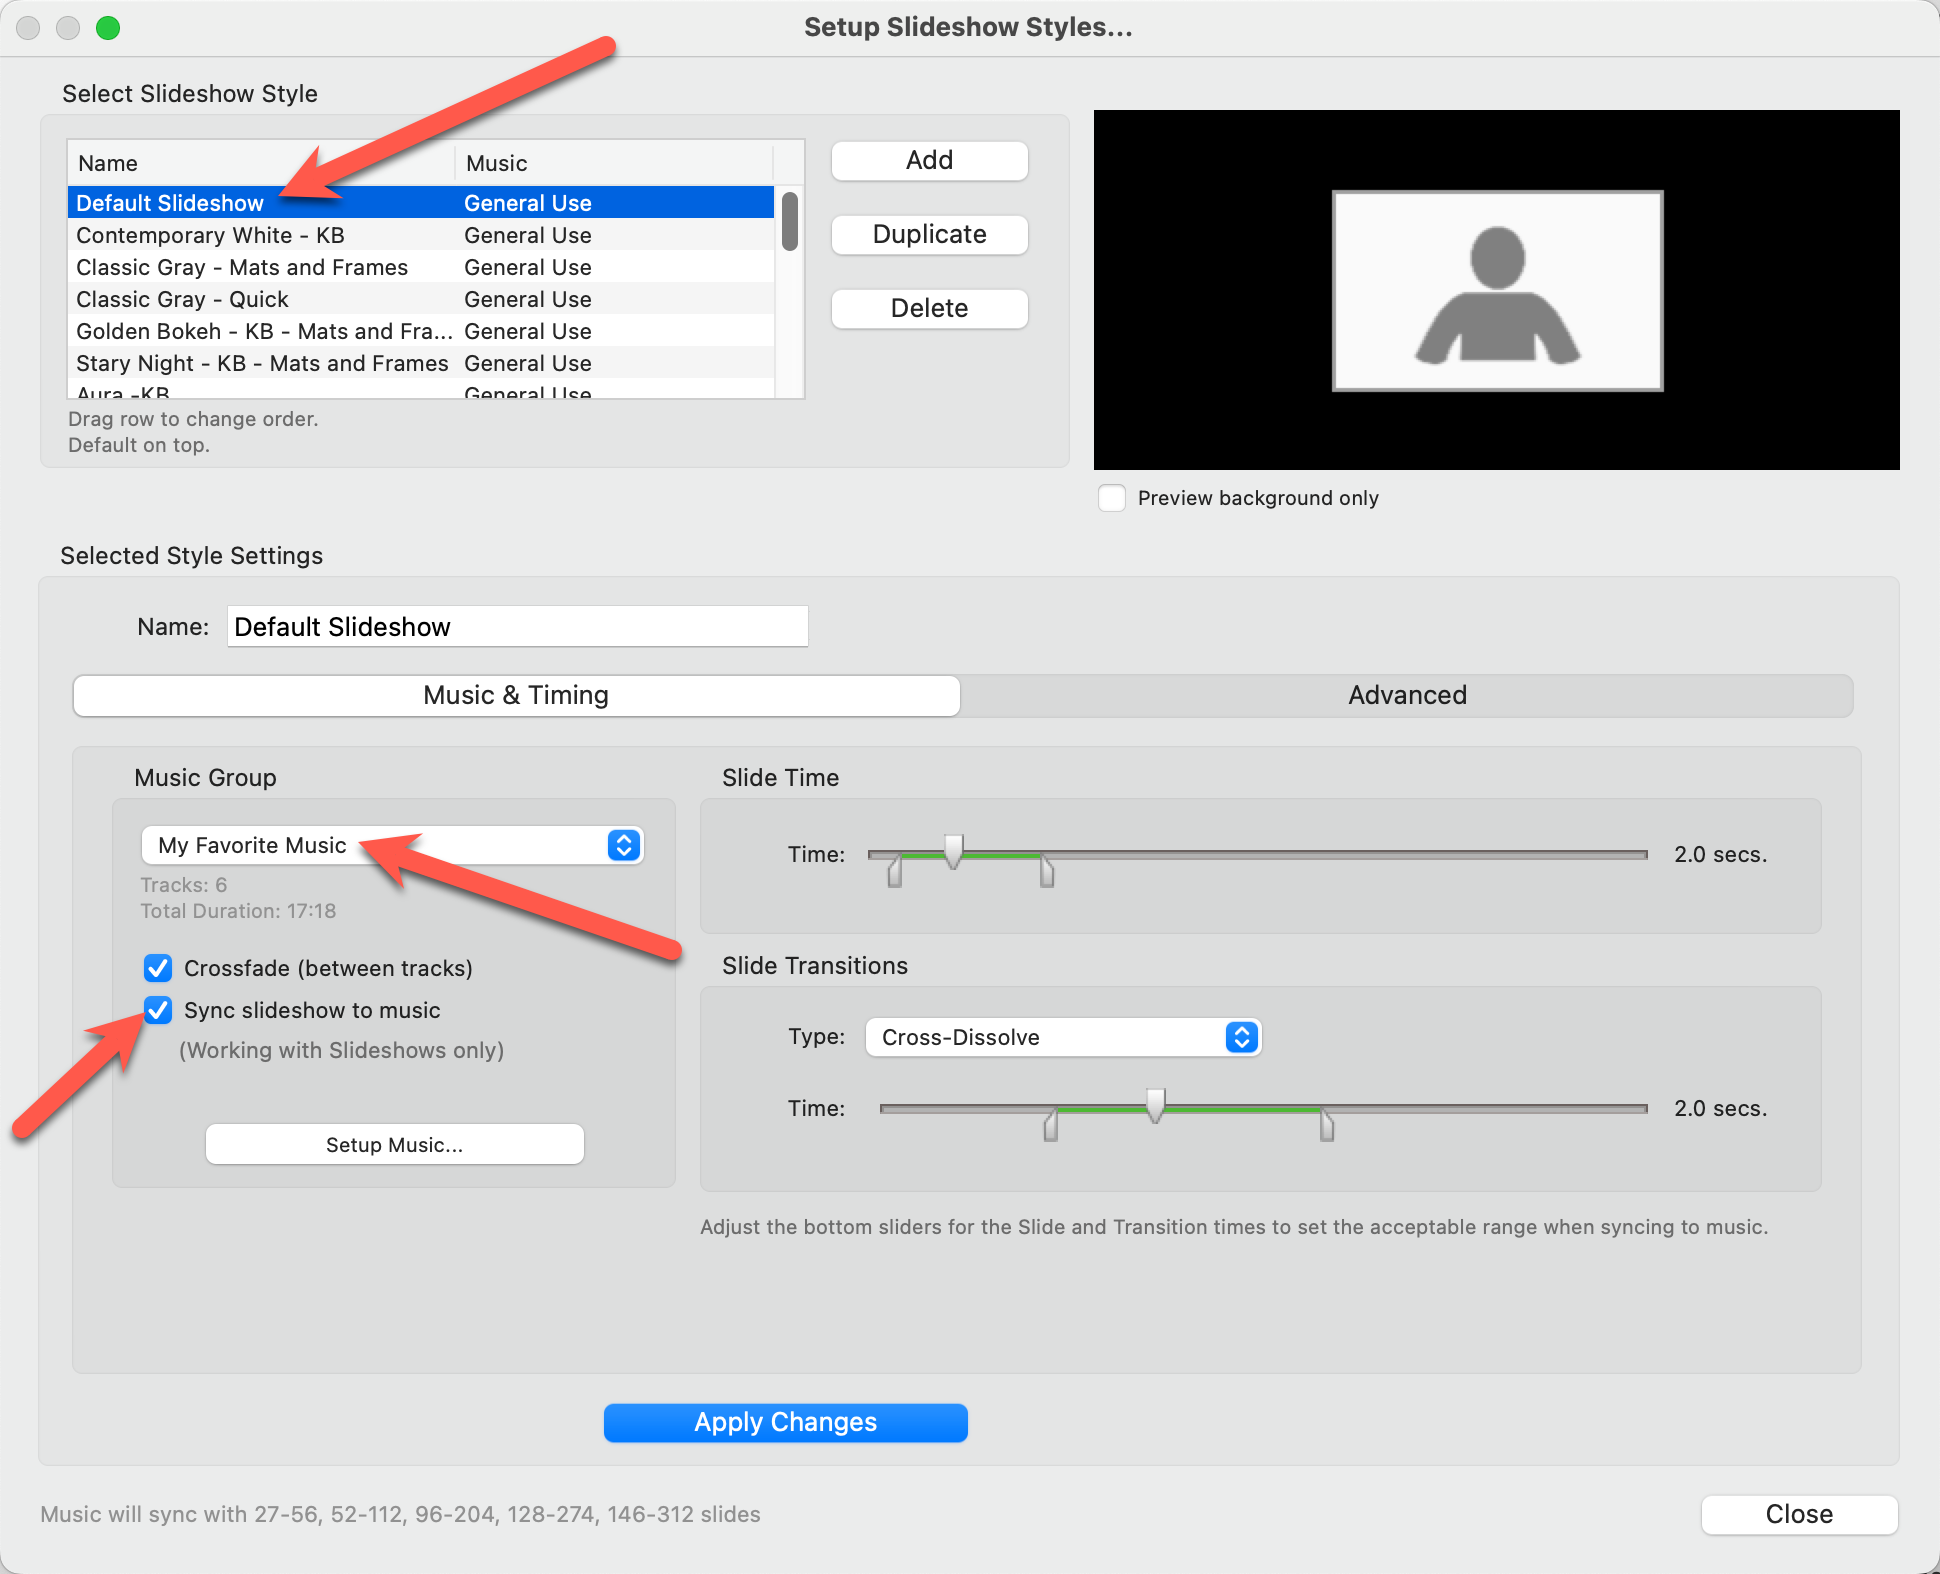Switch to the Advanced tab
This screenshot has width=1940, height=1574.
click(x=1406, y=695)
